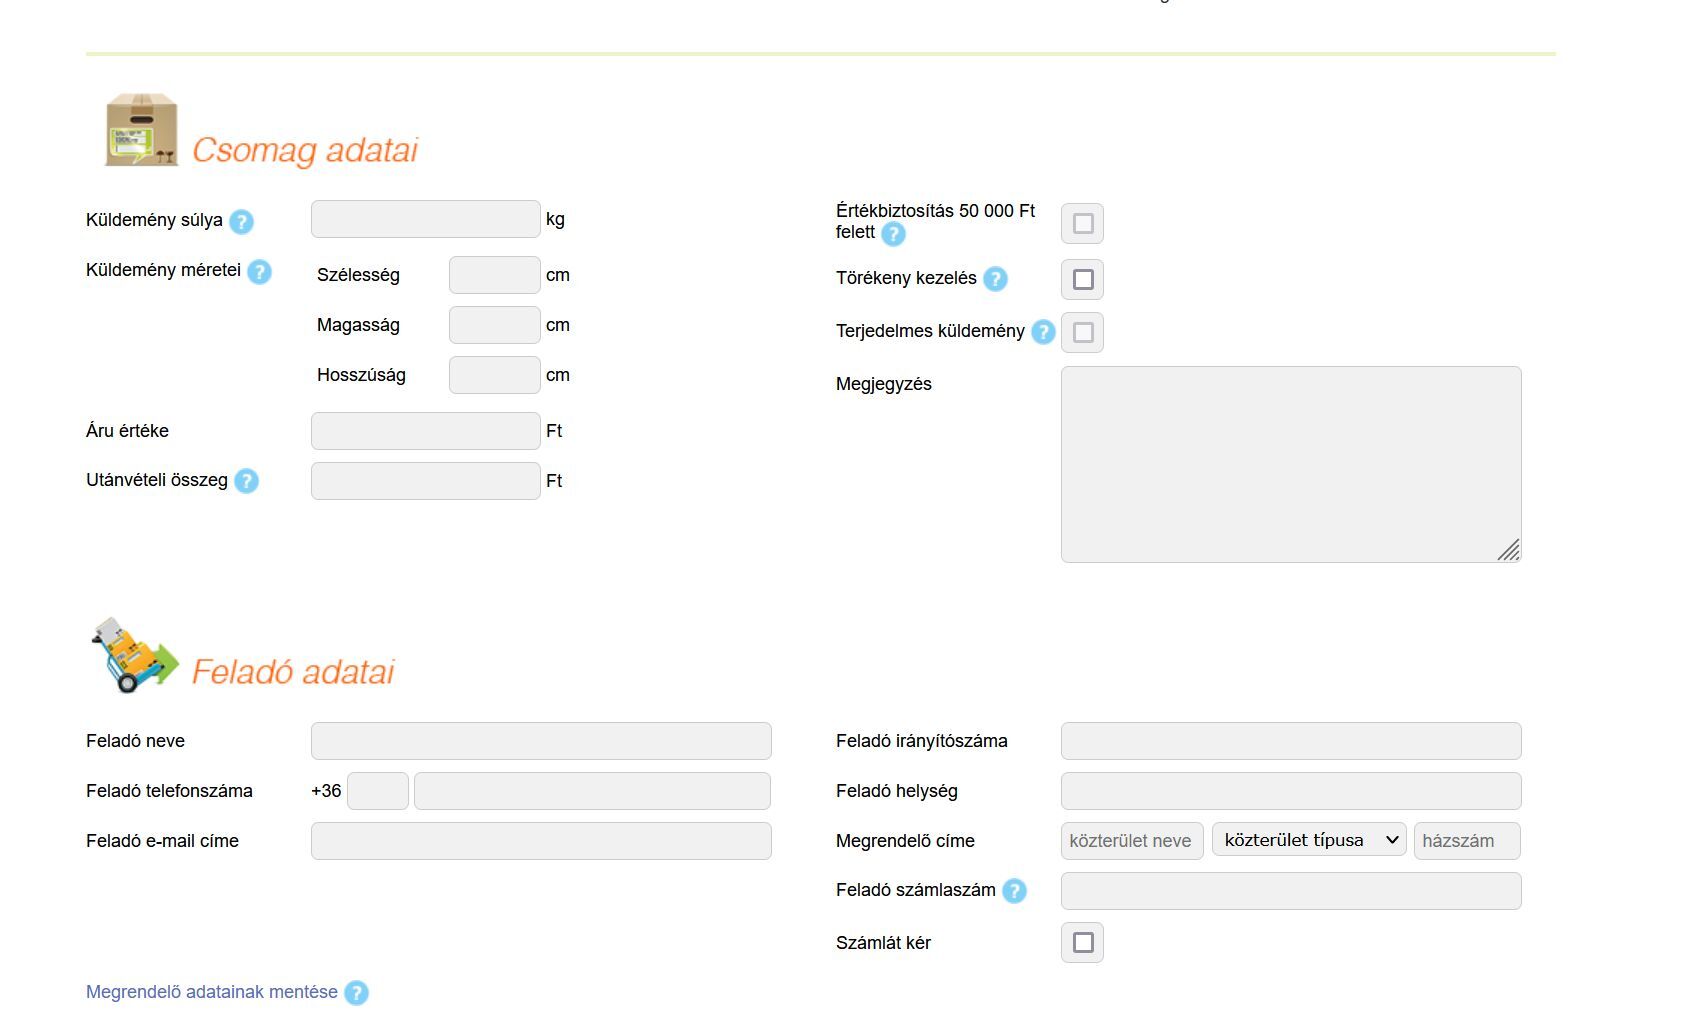Tick the Értékbiztosítás 50 000 Ft felett checkbox
The height and width of the screenshot is (1024, 1701).
coord(1082,223)
